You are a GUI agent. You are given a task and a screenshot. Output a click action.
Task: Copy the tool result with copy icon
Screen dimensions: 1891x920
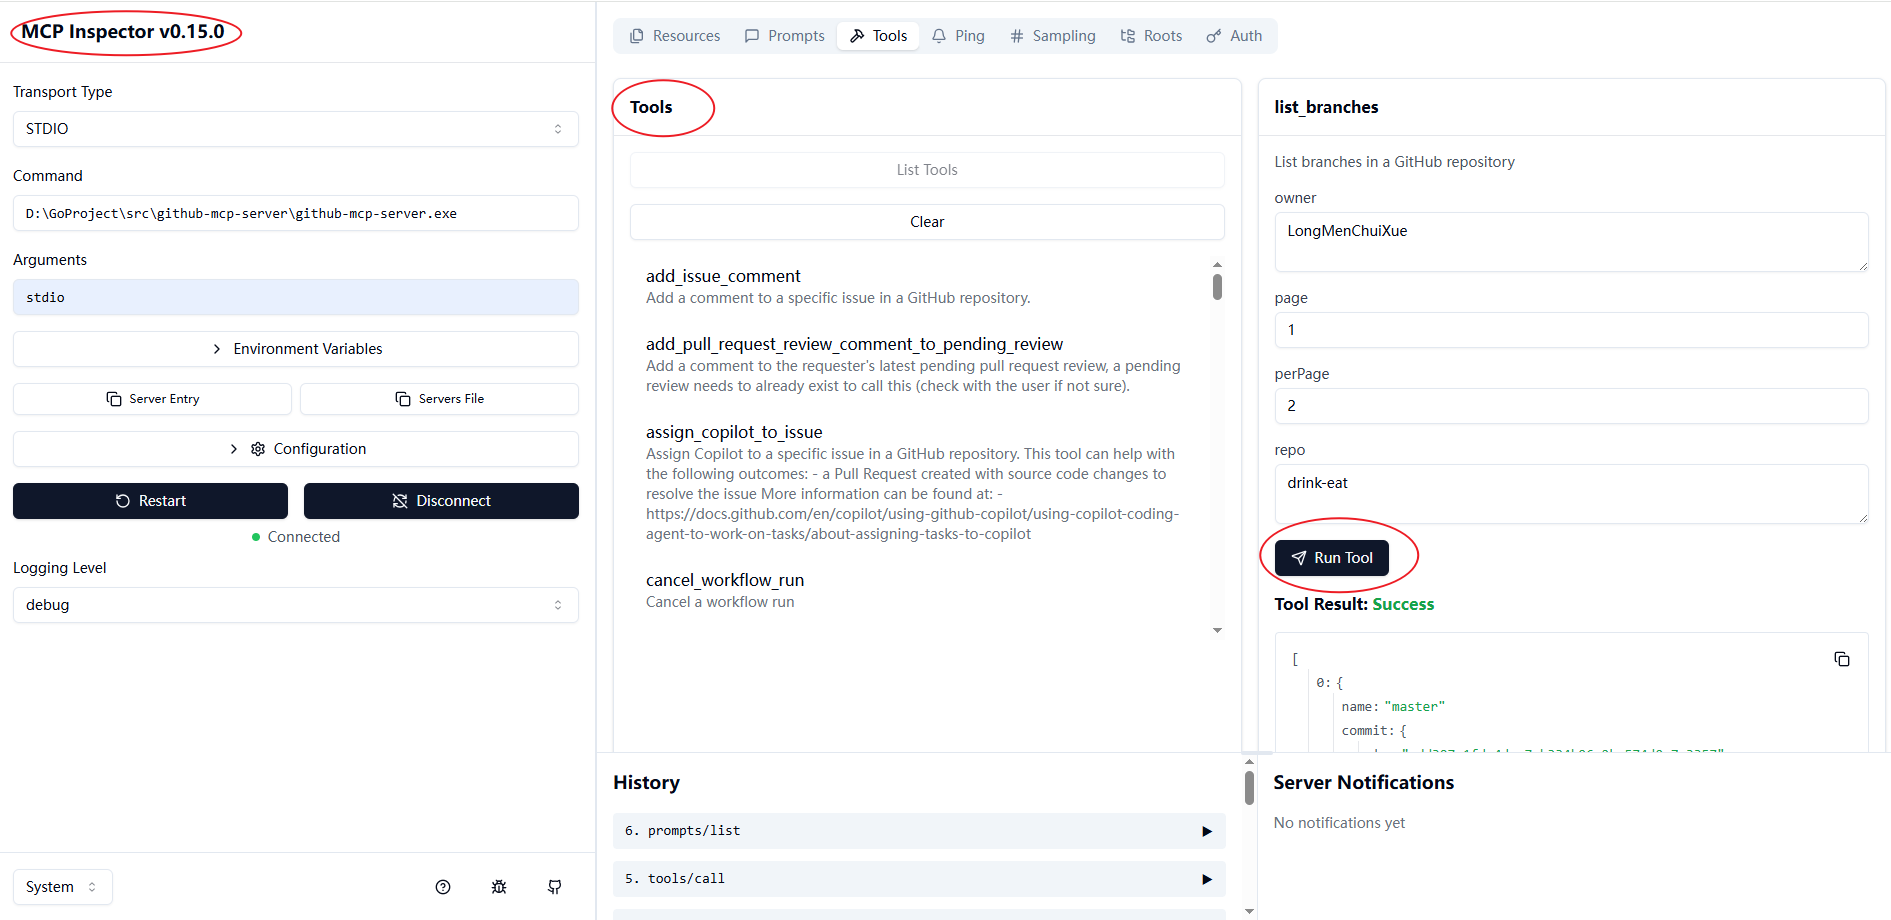pyautogui.click(x=1842, y=659)
